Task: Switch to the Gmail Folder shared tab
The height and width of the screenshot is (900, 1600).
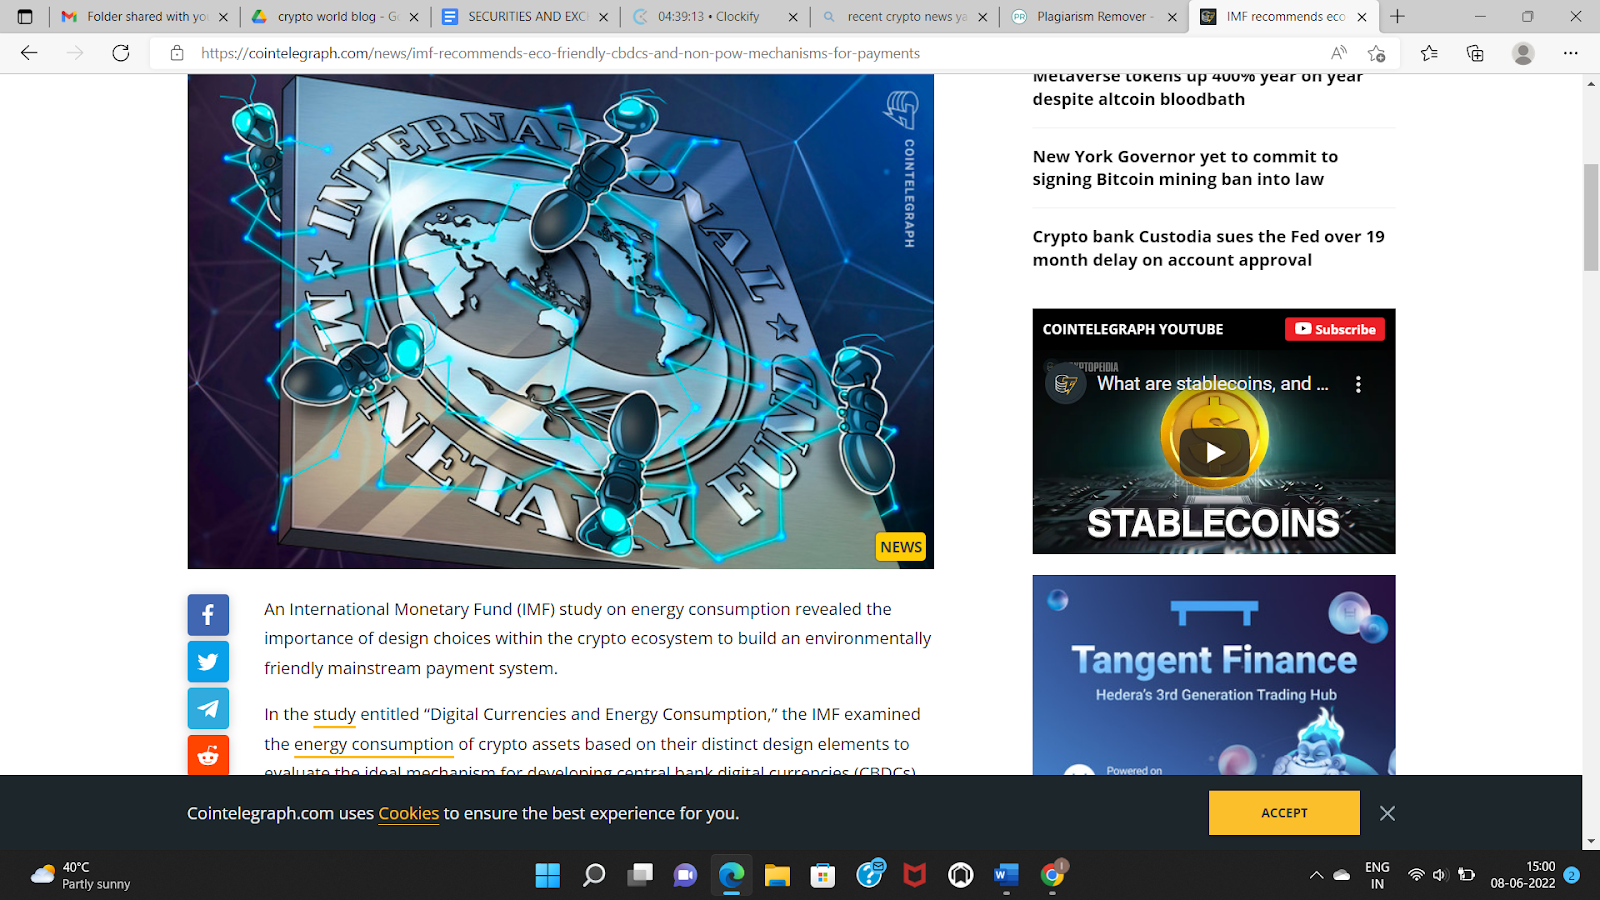Action: click(x=145, y=16)
